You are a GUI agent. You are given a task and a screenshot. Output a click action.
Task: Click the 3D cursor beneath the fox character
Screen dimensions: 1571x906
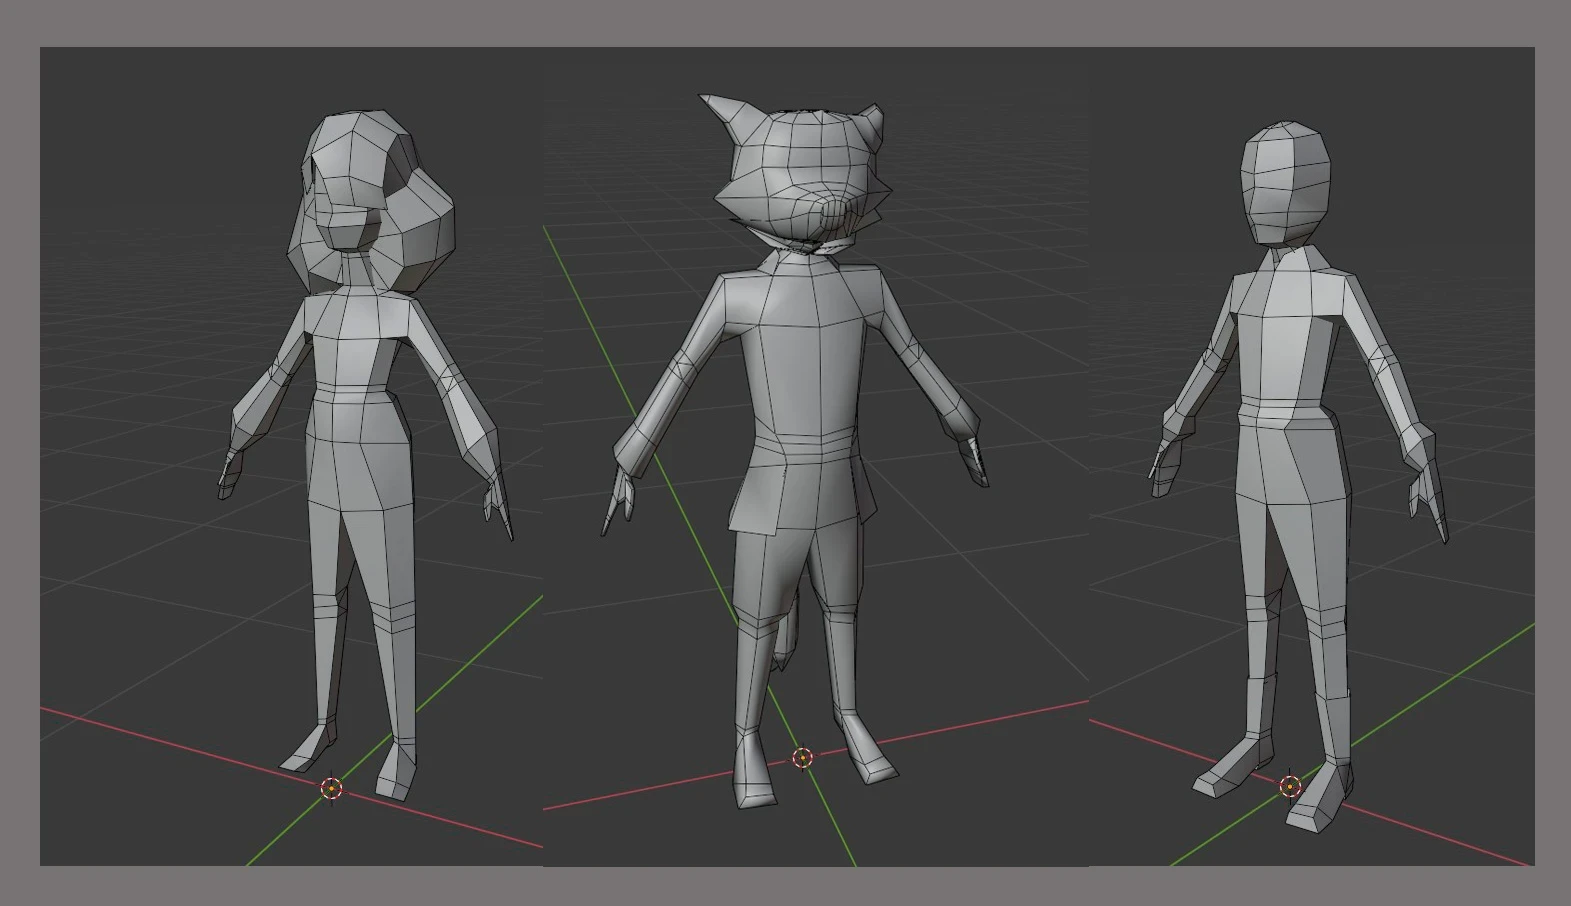[x=802, y=759]
